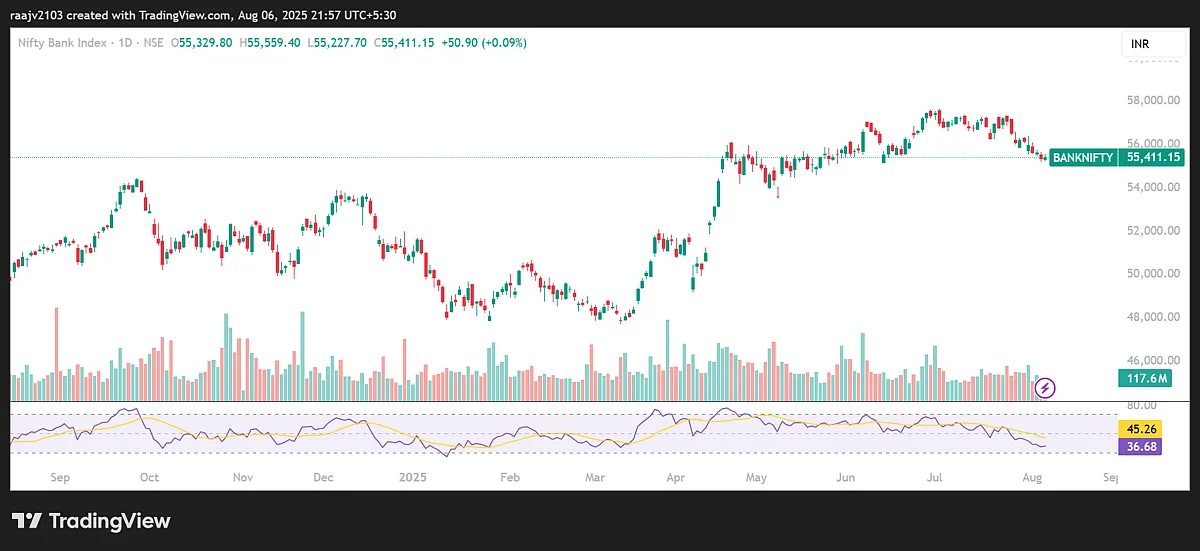
Task: Click the 52,000.00 price axis label
Action: tap(1153, 230)
